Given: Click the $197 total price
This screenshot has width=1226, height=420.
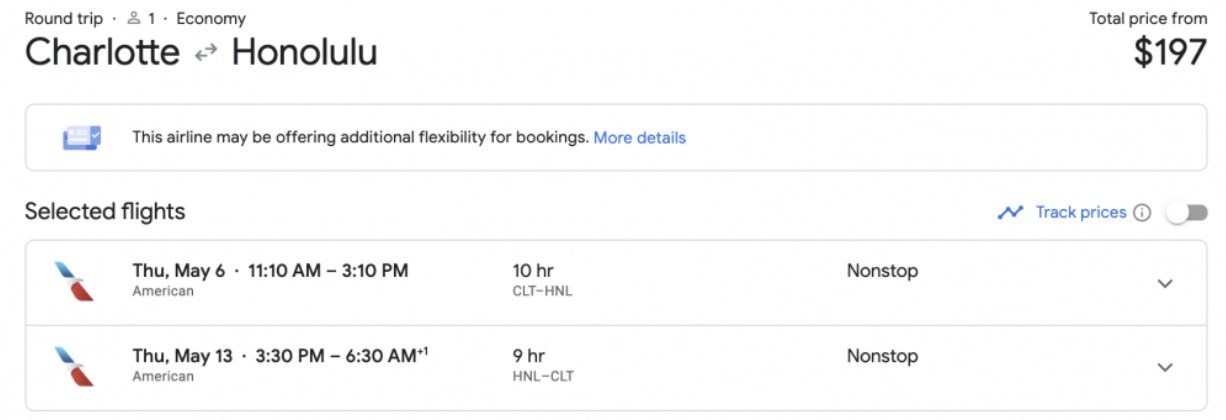Looking at the screenshot, I should 1170,53.
